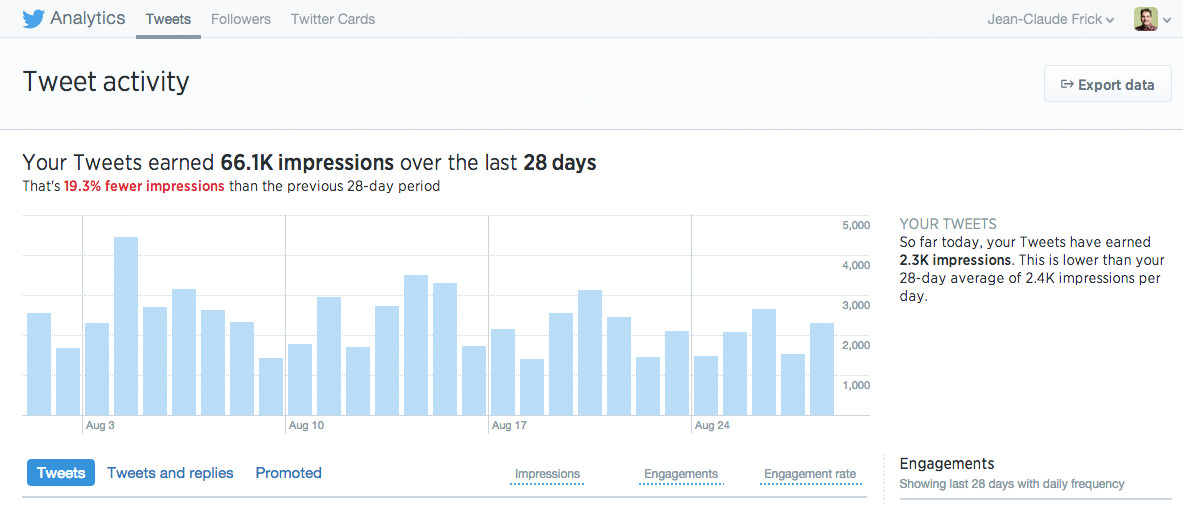The height and width of the screenshot is (505, 1183).
Task: Click the last bar in the chart
Action: pos(822,369)
